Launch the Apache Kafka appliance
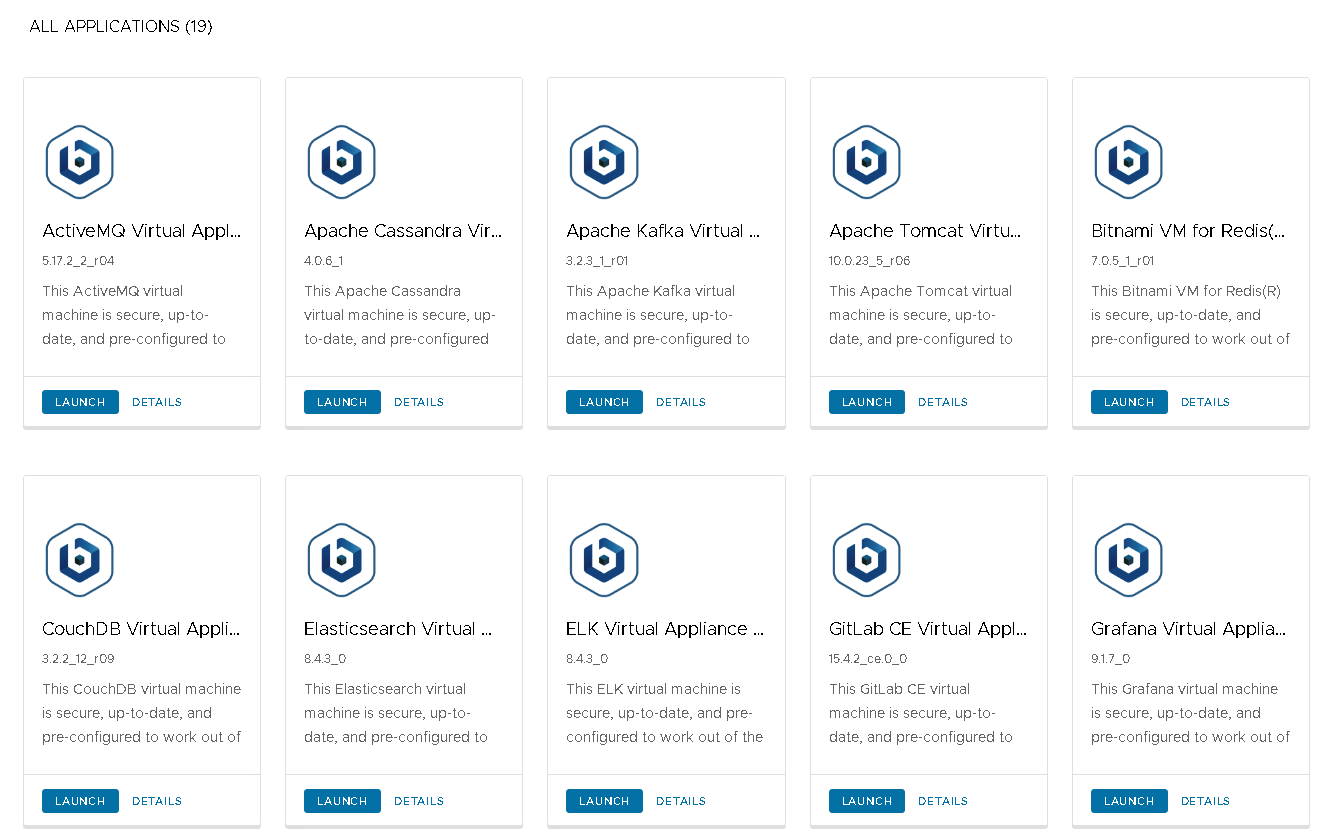The image size is (1327, 832). pos(604,402)
